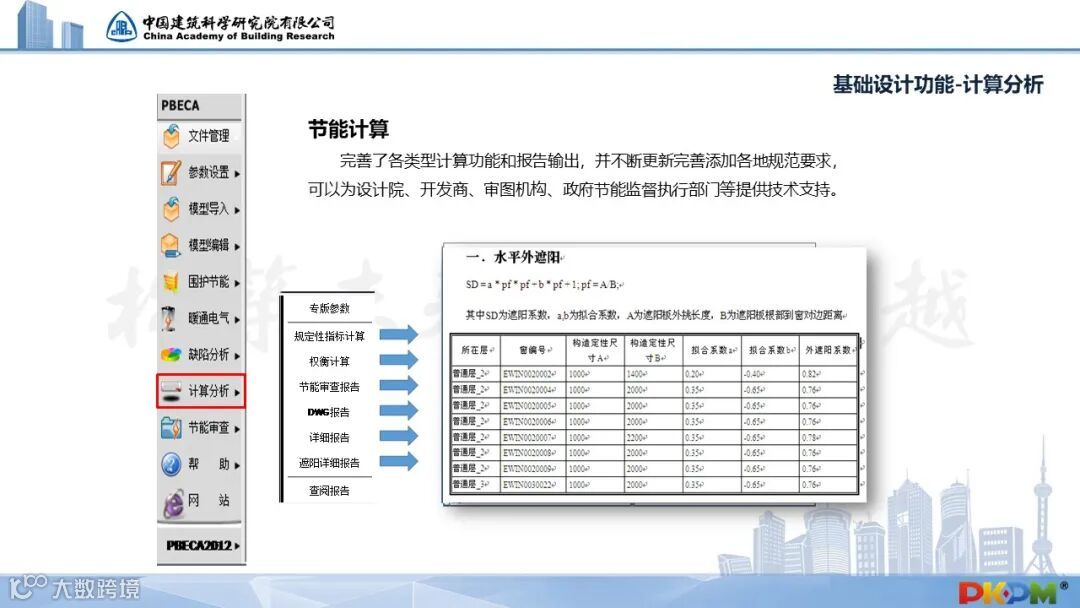Screen dimensions: 1080x608
Task: Click the 拟合系数b column header
Action: (x=770, y=350)
